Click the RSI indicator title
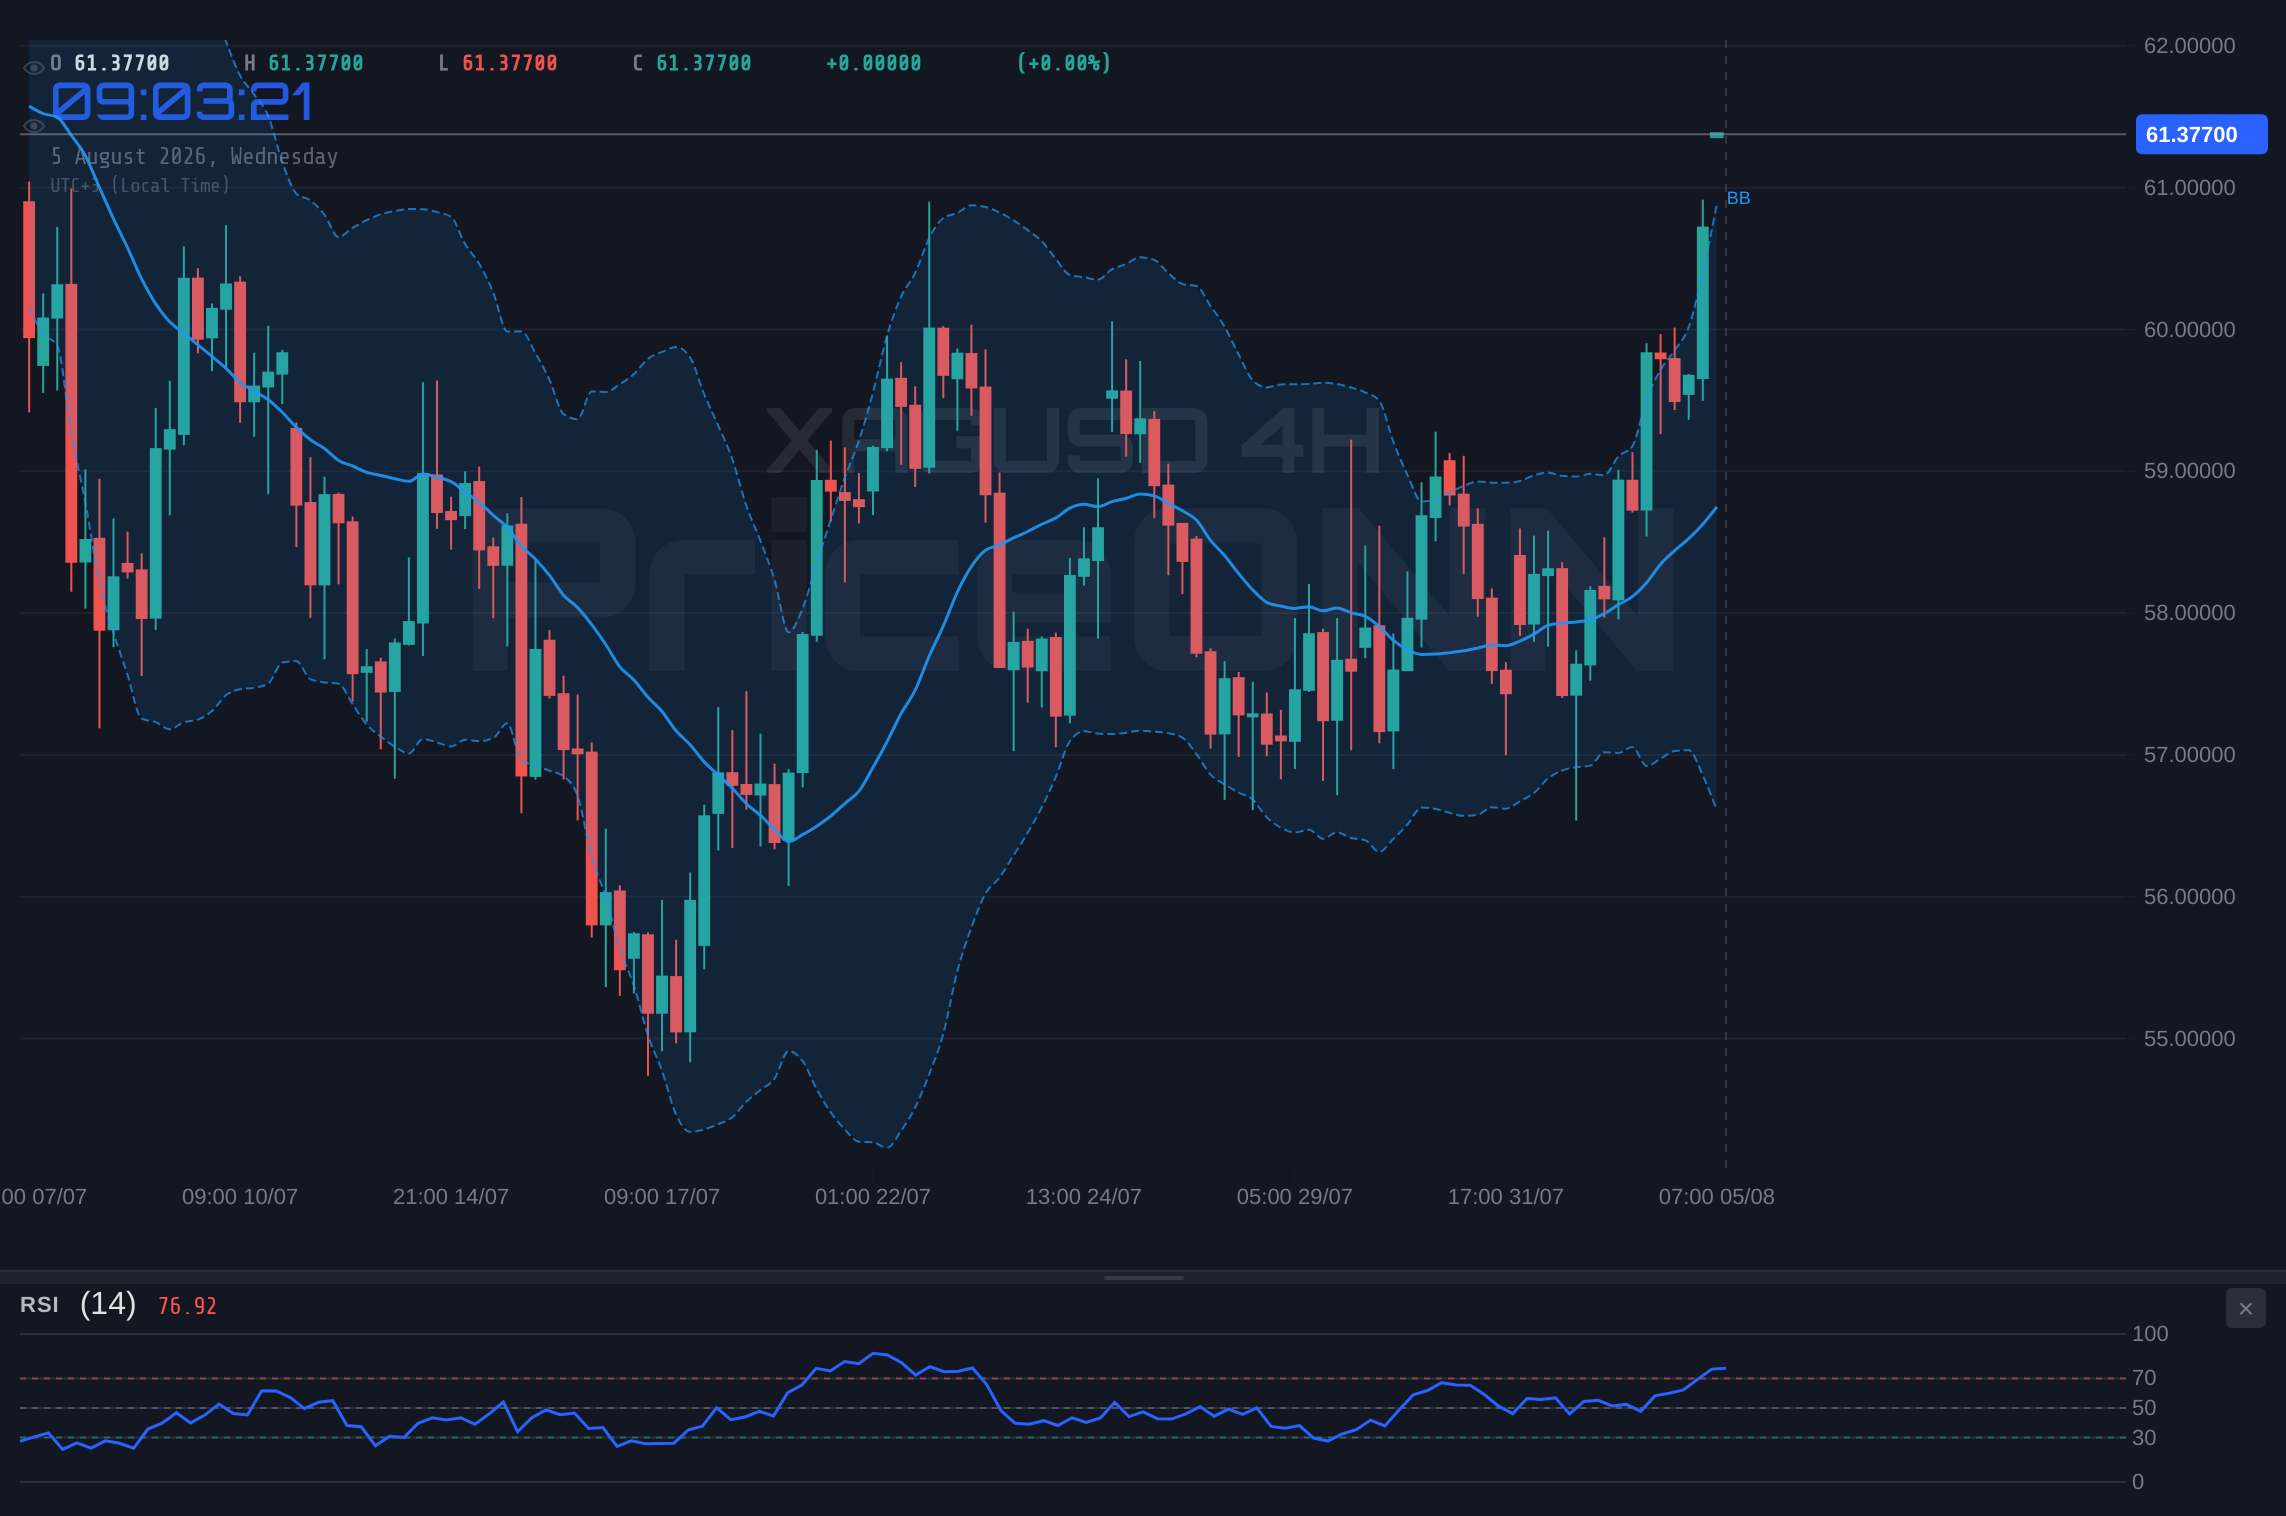Image resolution: width=2286 pixels, height=1516 pixels. [x=39, y=1305]
